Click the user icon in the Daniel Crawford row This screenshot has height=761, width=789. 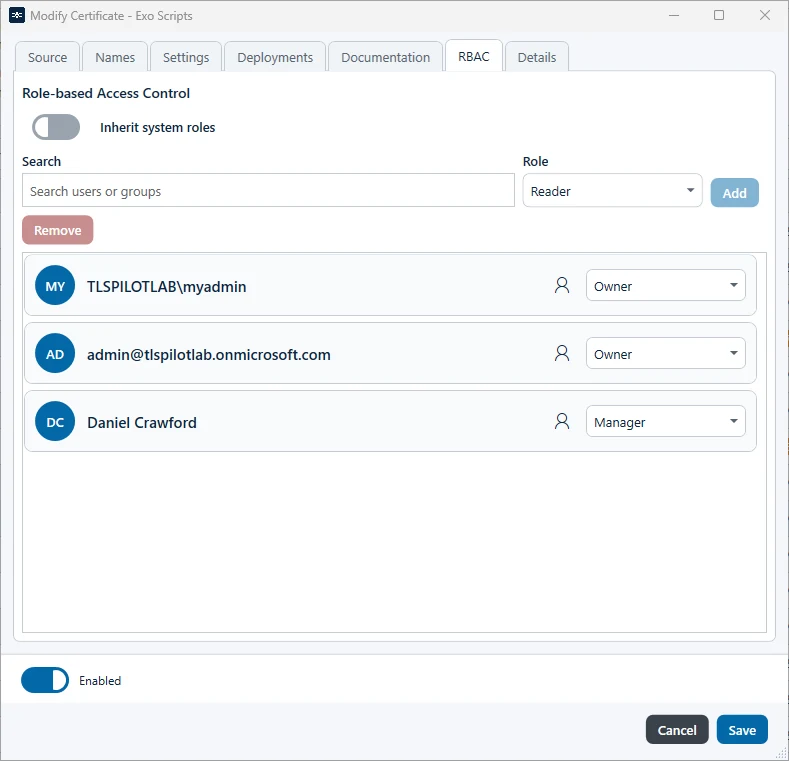(x=562, y=421)
